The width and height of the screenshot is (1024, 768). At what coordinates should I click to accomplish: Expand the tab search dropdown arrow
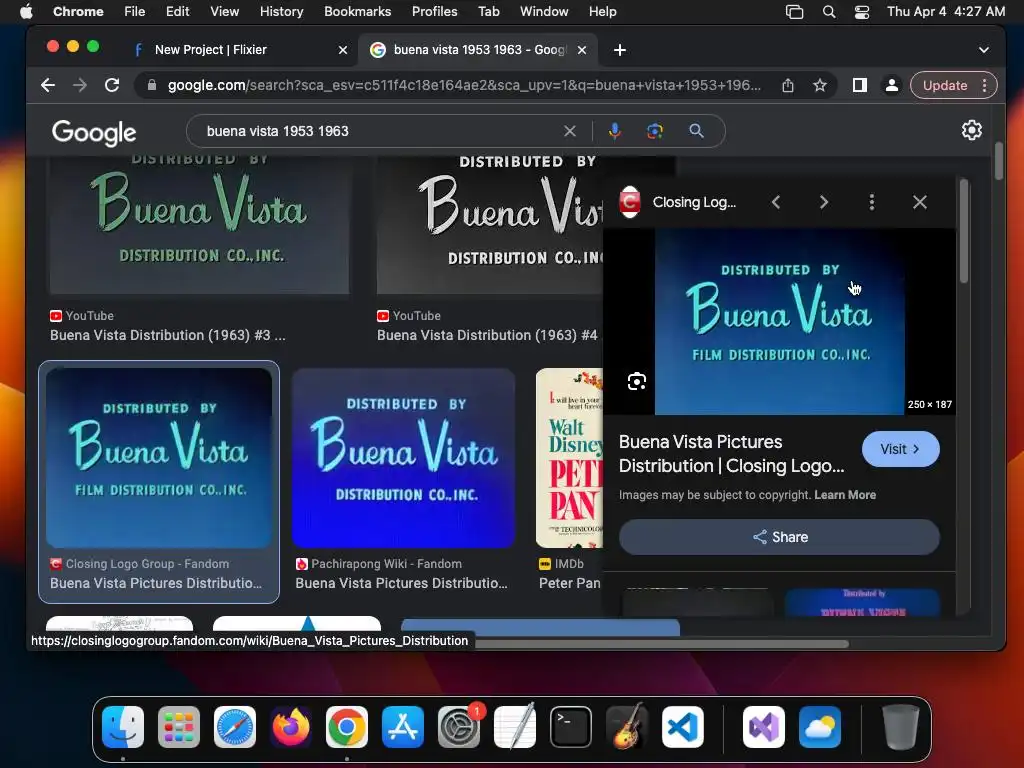[984, 50]
